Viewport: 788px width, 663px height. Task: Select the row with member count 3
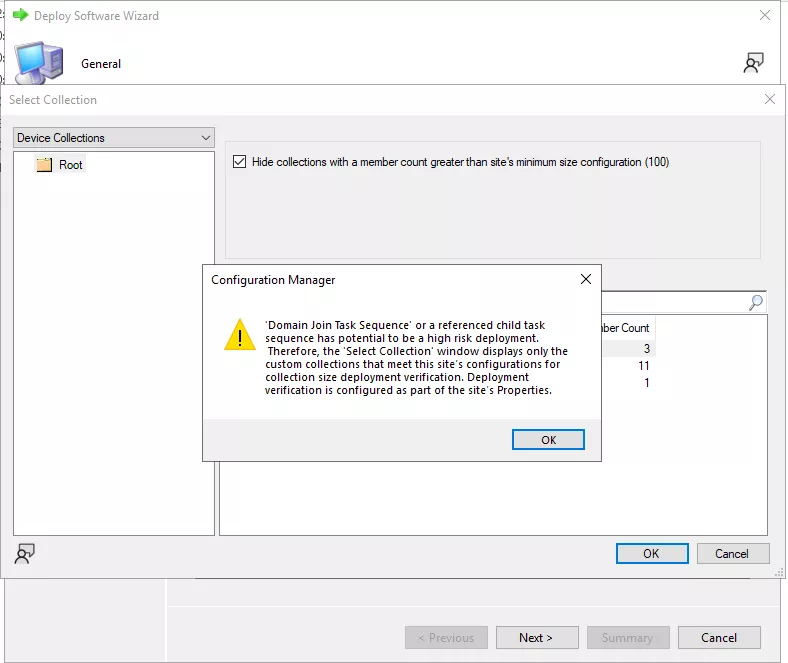tap(628, 348)
